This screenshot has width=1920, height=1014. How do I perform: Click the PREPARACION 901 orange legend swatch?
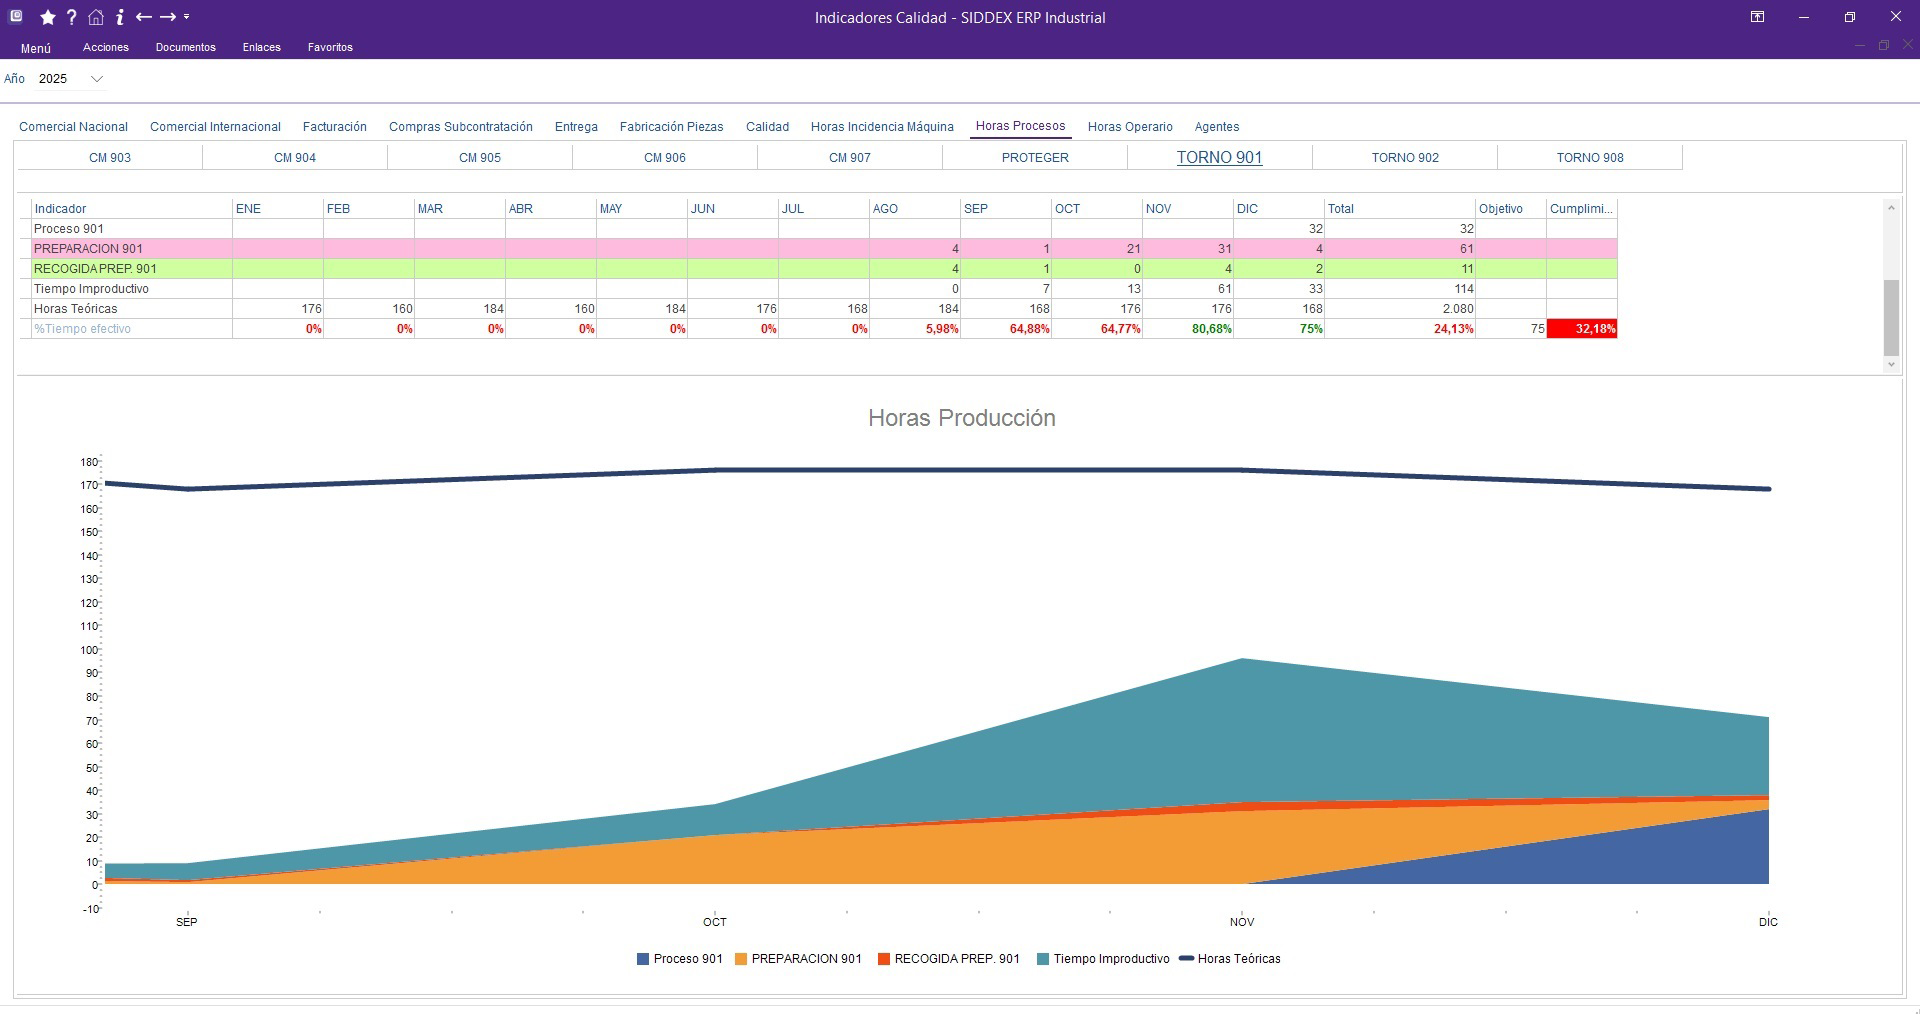[x=741, y=959]
